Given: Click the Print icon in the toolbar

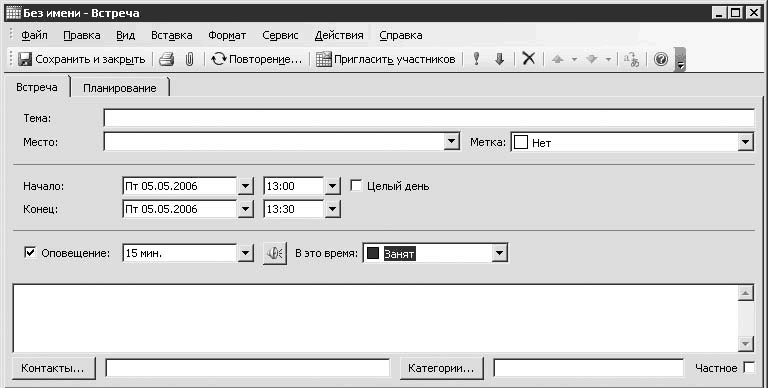Looking at the screenshot, I should coord(167,59).
